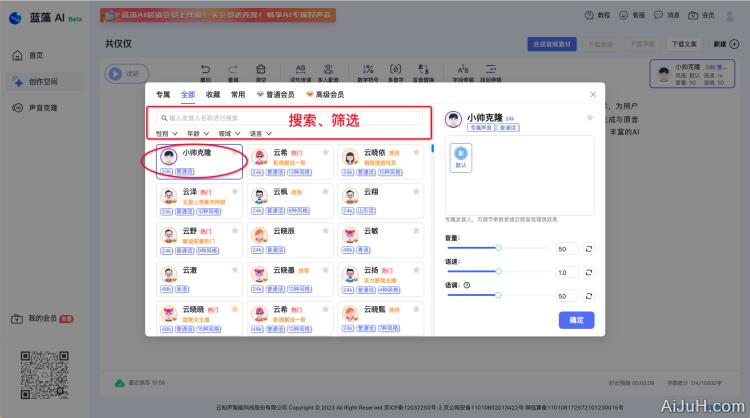Click the help icon next to 语调

pos(468,285)
